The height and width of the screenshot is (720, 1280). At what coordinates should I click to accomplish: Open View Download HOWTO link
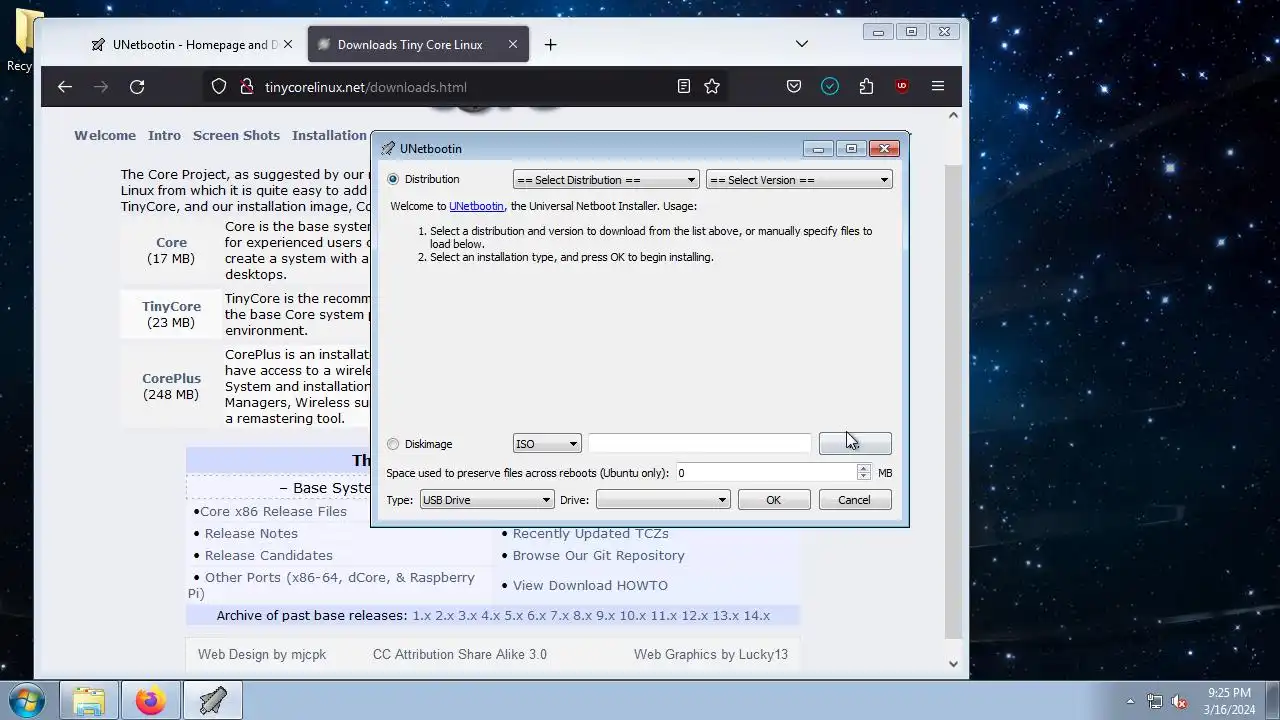tap(590, 585)
